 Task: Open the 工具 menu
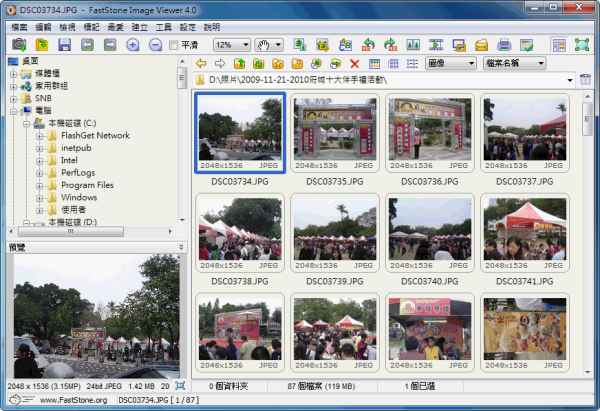(x=163, y=27)
